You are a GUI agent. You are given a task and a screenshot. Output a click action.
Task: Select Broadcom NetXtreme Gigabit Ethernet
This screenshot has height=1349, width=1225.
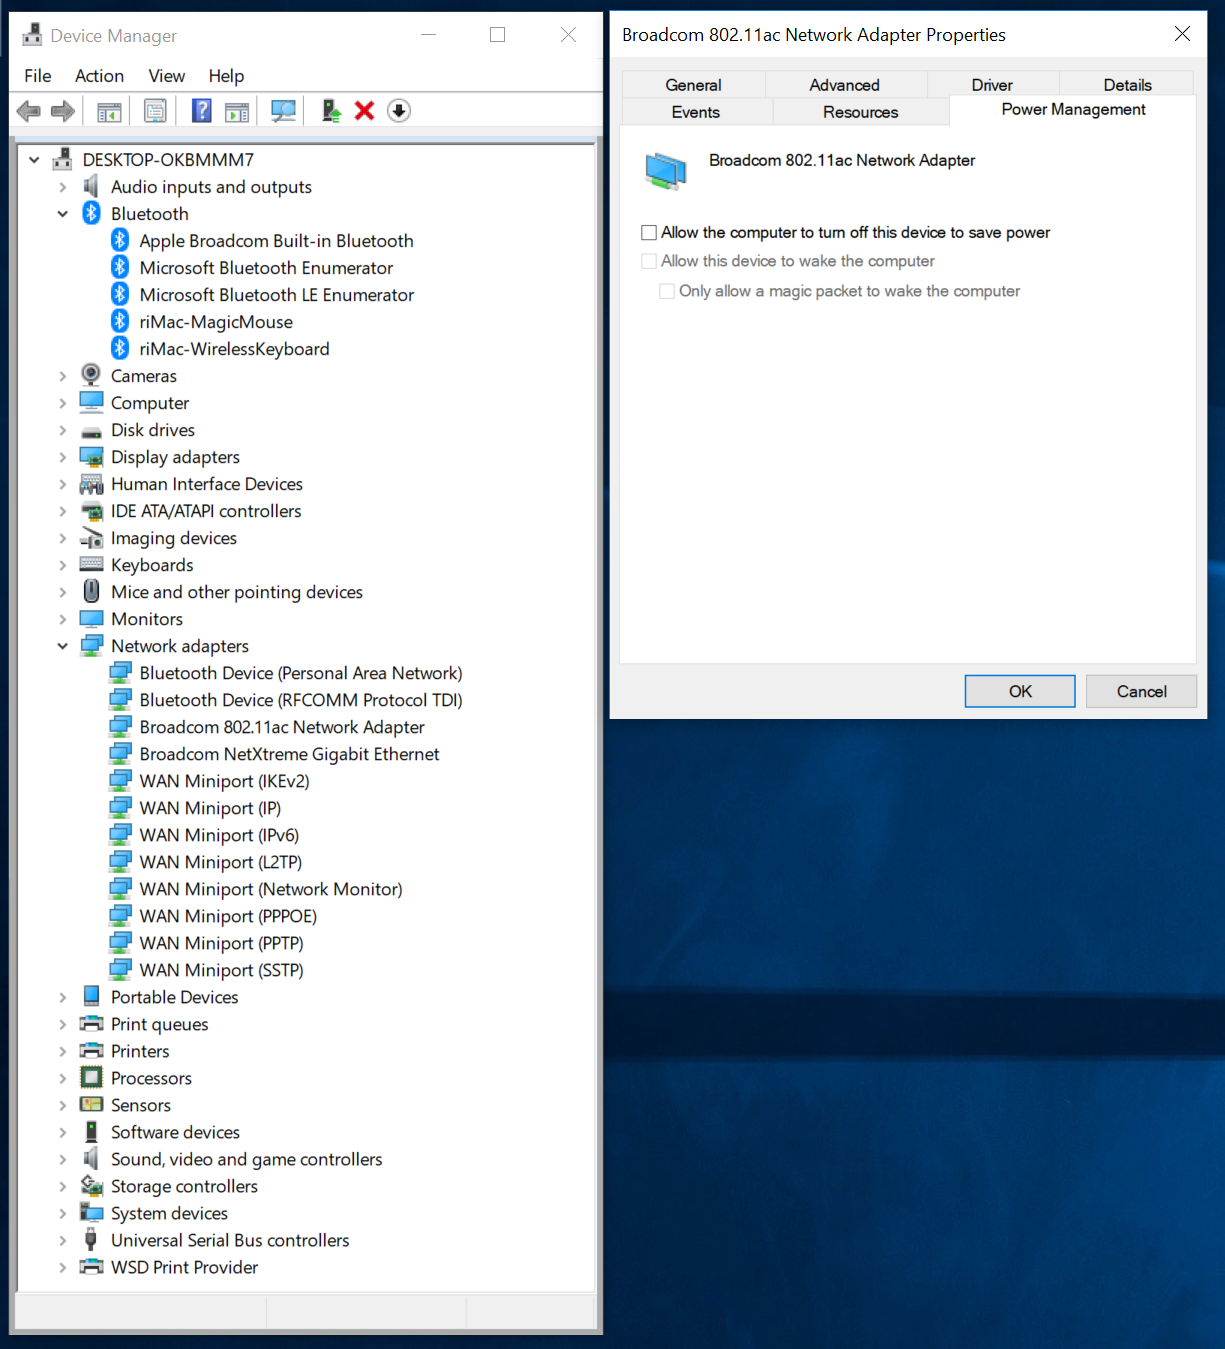289,754
